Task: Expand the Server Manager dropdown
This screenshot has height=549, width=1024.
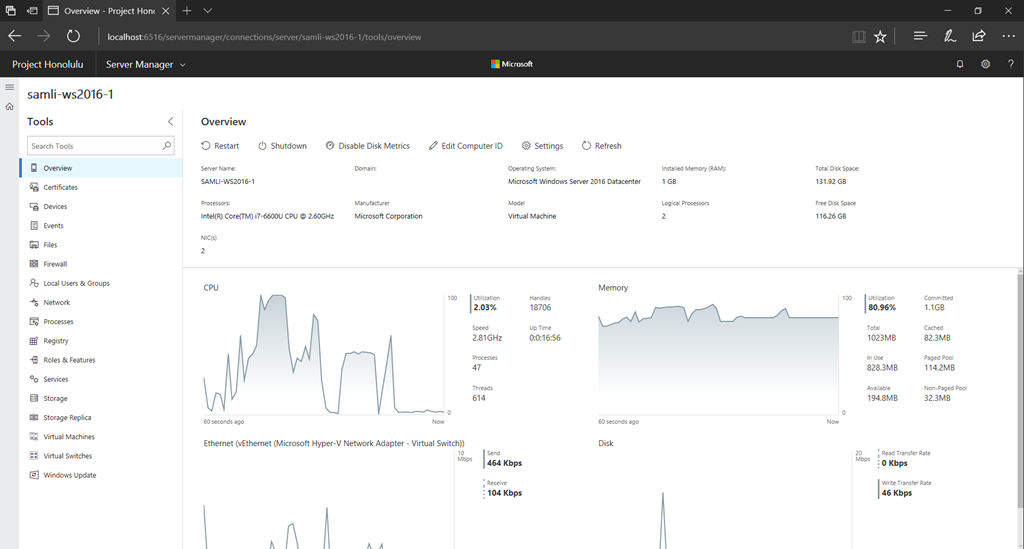Action: (146, 64)
